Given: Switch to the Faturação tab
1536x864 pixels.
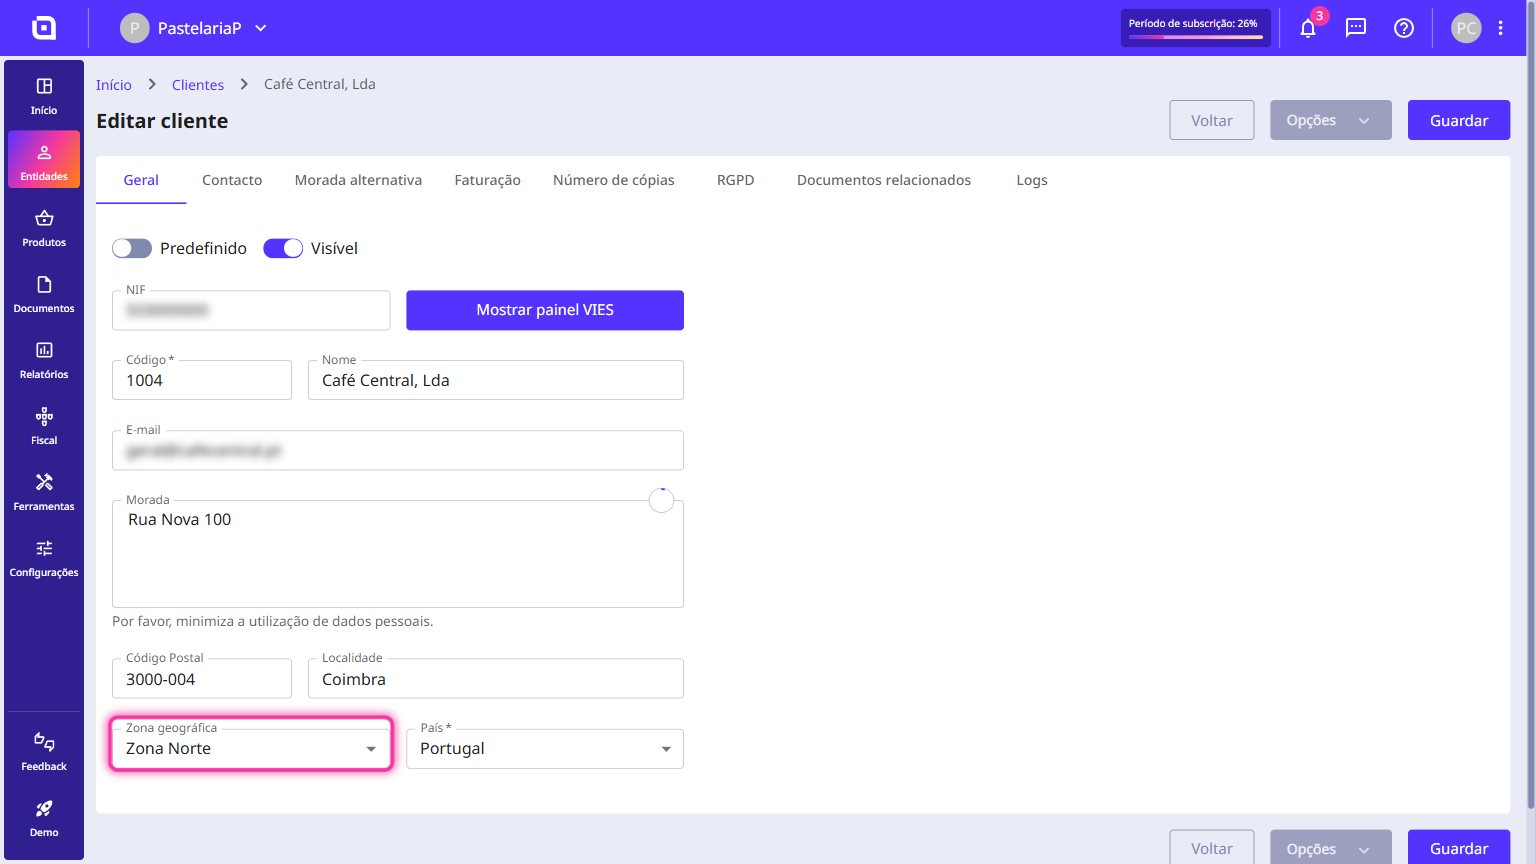Looking at the screenshot, I should [x=488, y=180].
